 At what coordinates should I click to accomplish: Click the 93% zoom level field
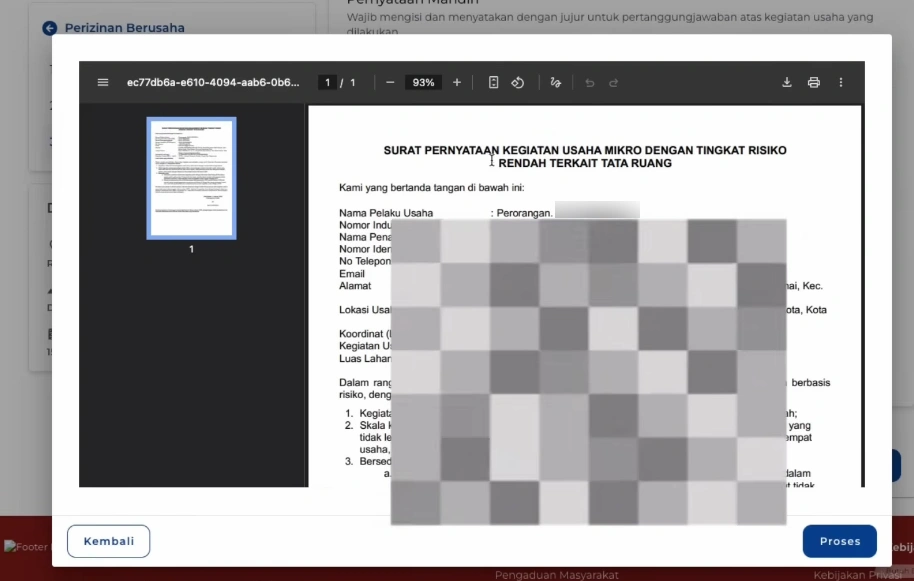(x=423, y=83)
